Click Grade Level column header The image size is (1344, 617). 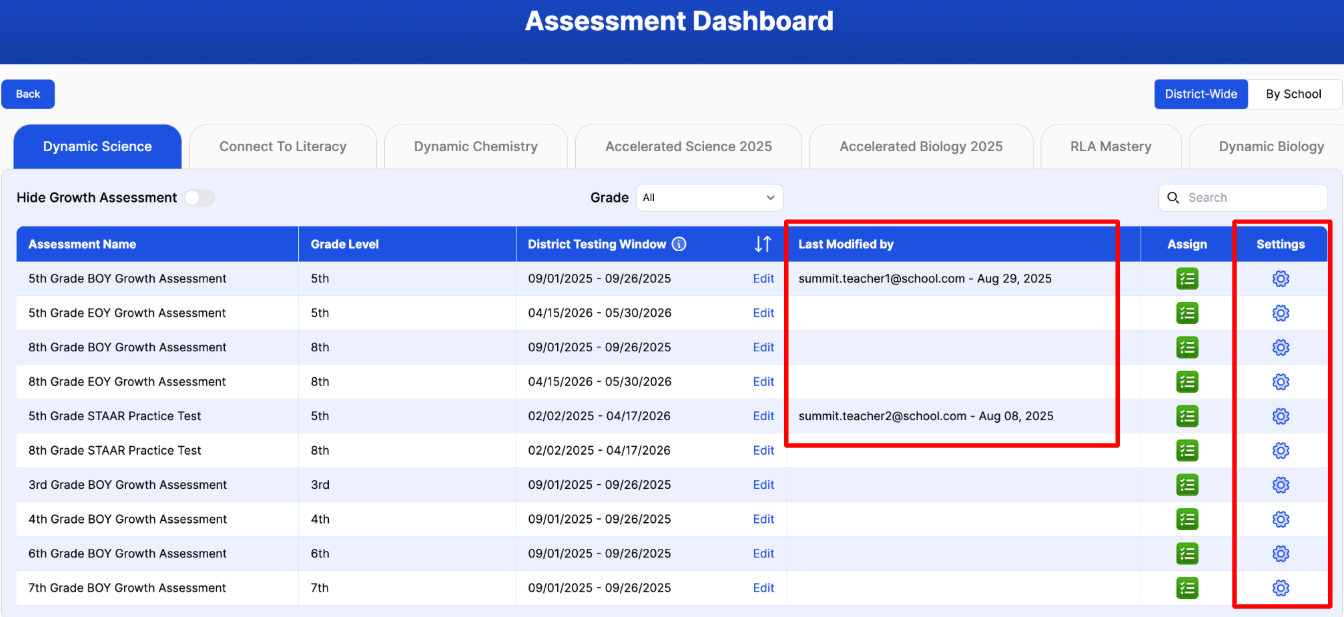click(407, 244)
